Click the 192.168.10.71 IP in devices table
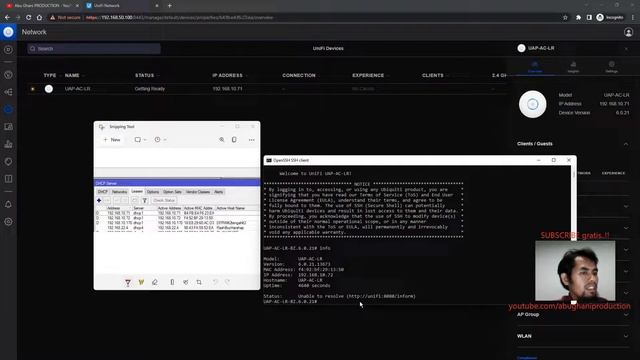The width and height of the screenshot is (640, 360). 227,89
